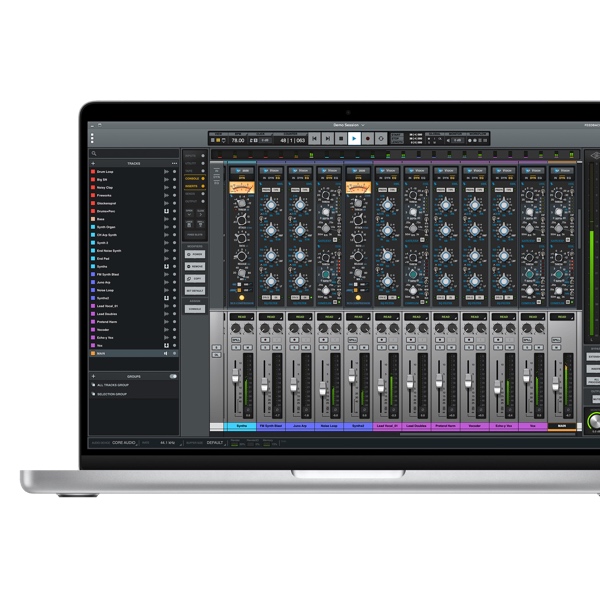Enable the SENDS row in focus browser
The width and height of the screenshot is (600, 600).
pyautogui.click(x=195, y=194)
